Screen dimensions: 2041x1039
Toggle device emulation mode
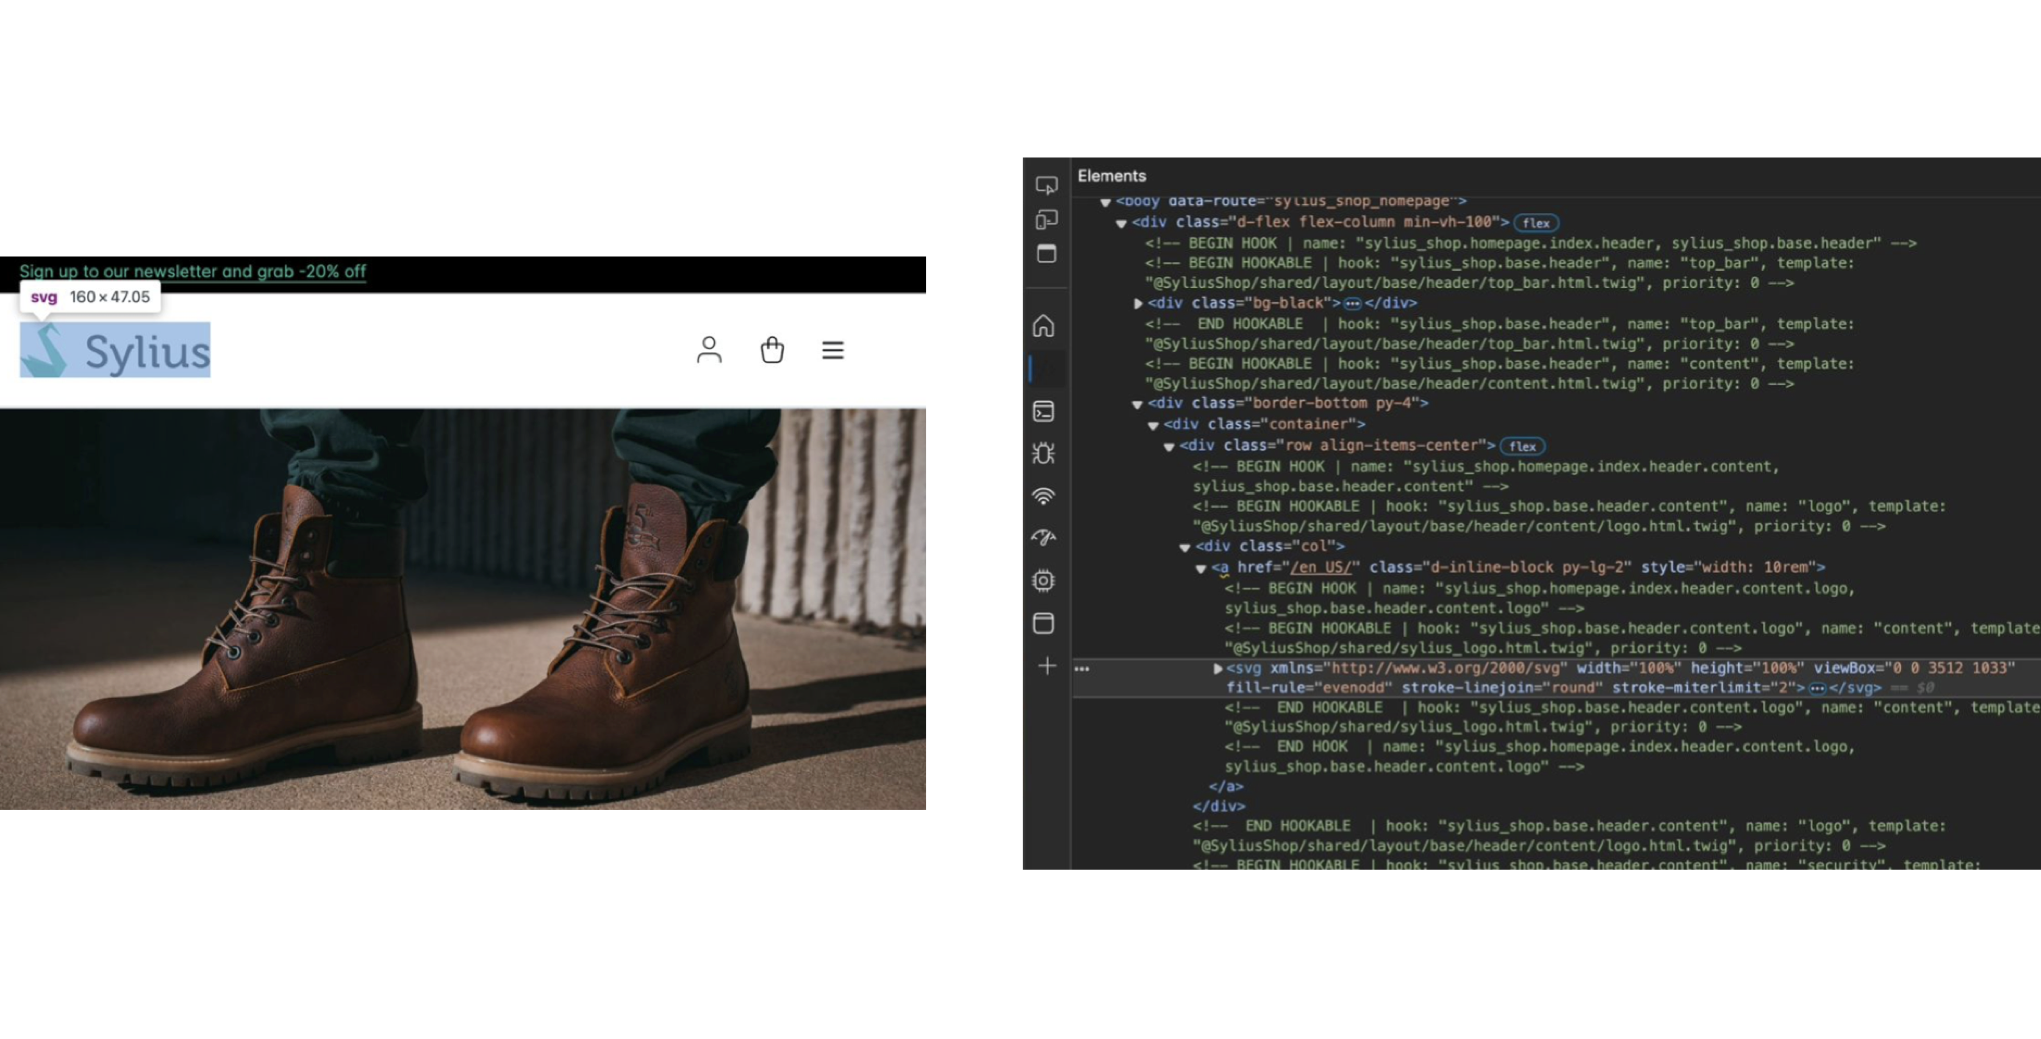pos(1046,219)
